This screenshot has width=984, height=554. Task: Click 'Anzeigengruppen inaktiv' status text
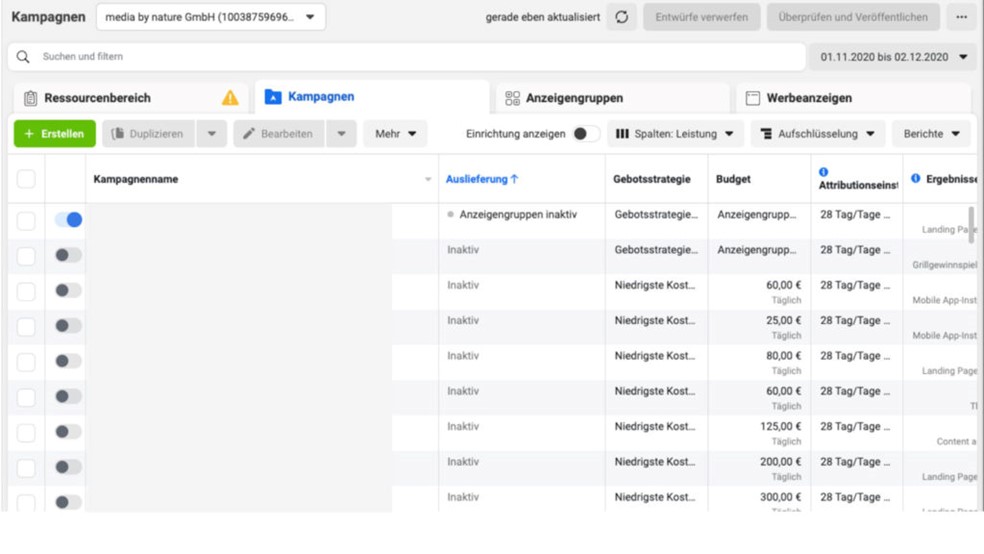click(x=518, y=215)
